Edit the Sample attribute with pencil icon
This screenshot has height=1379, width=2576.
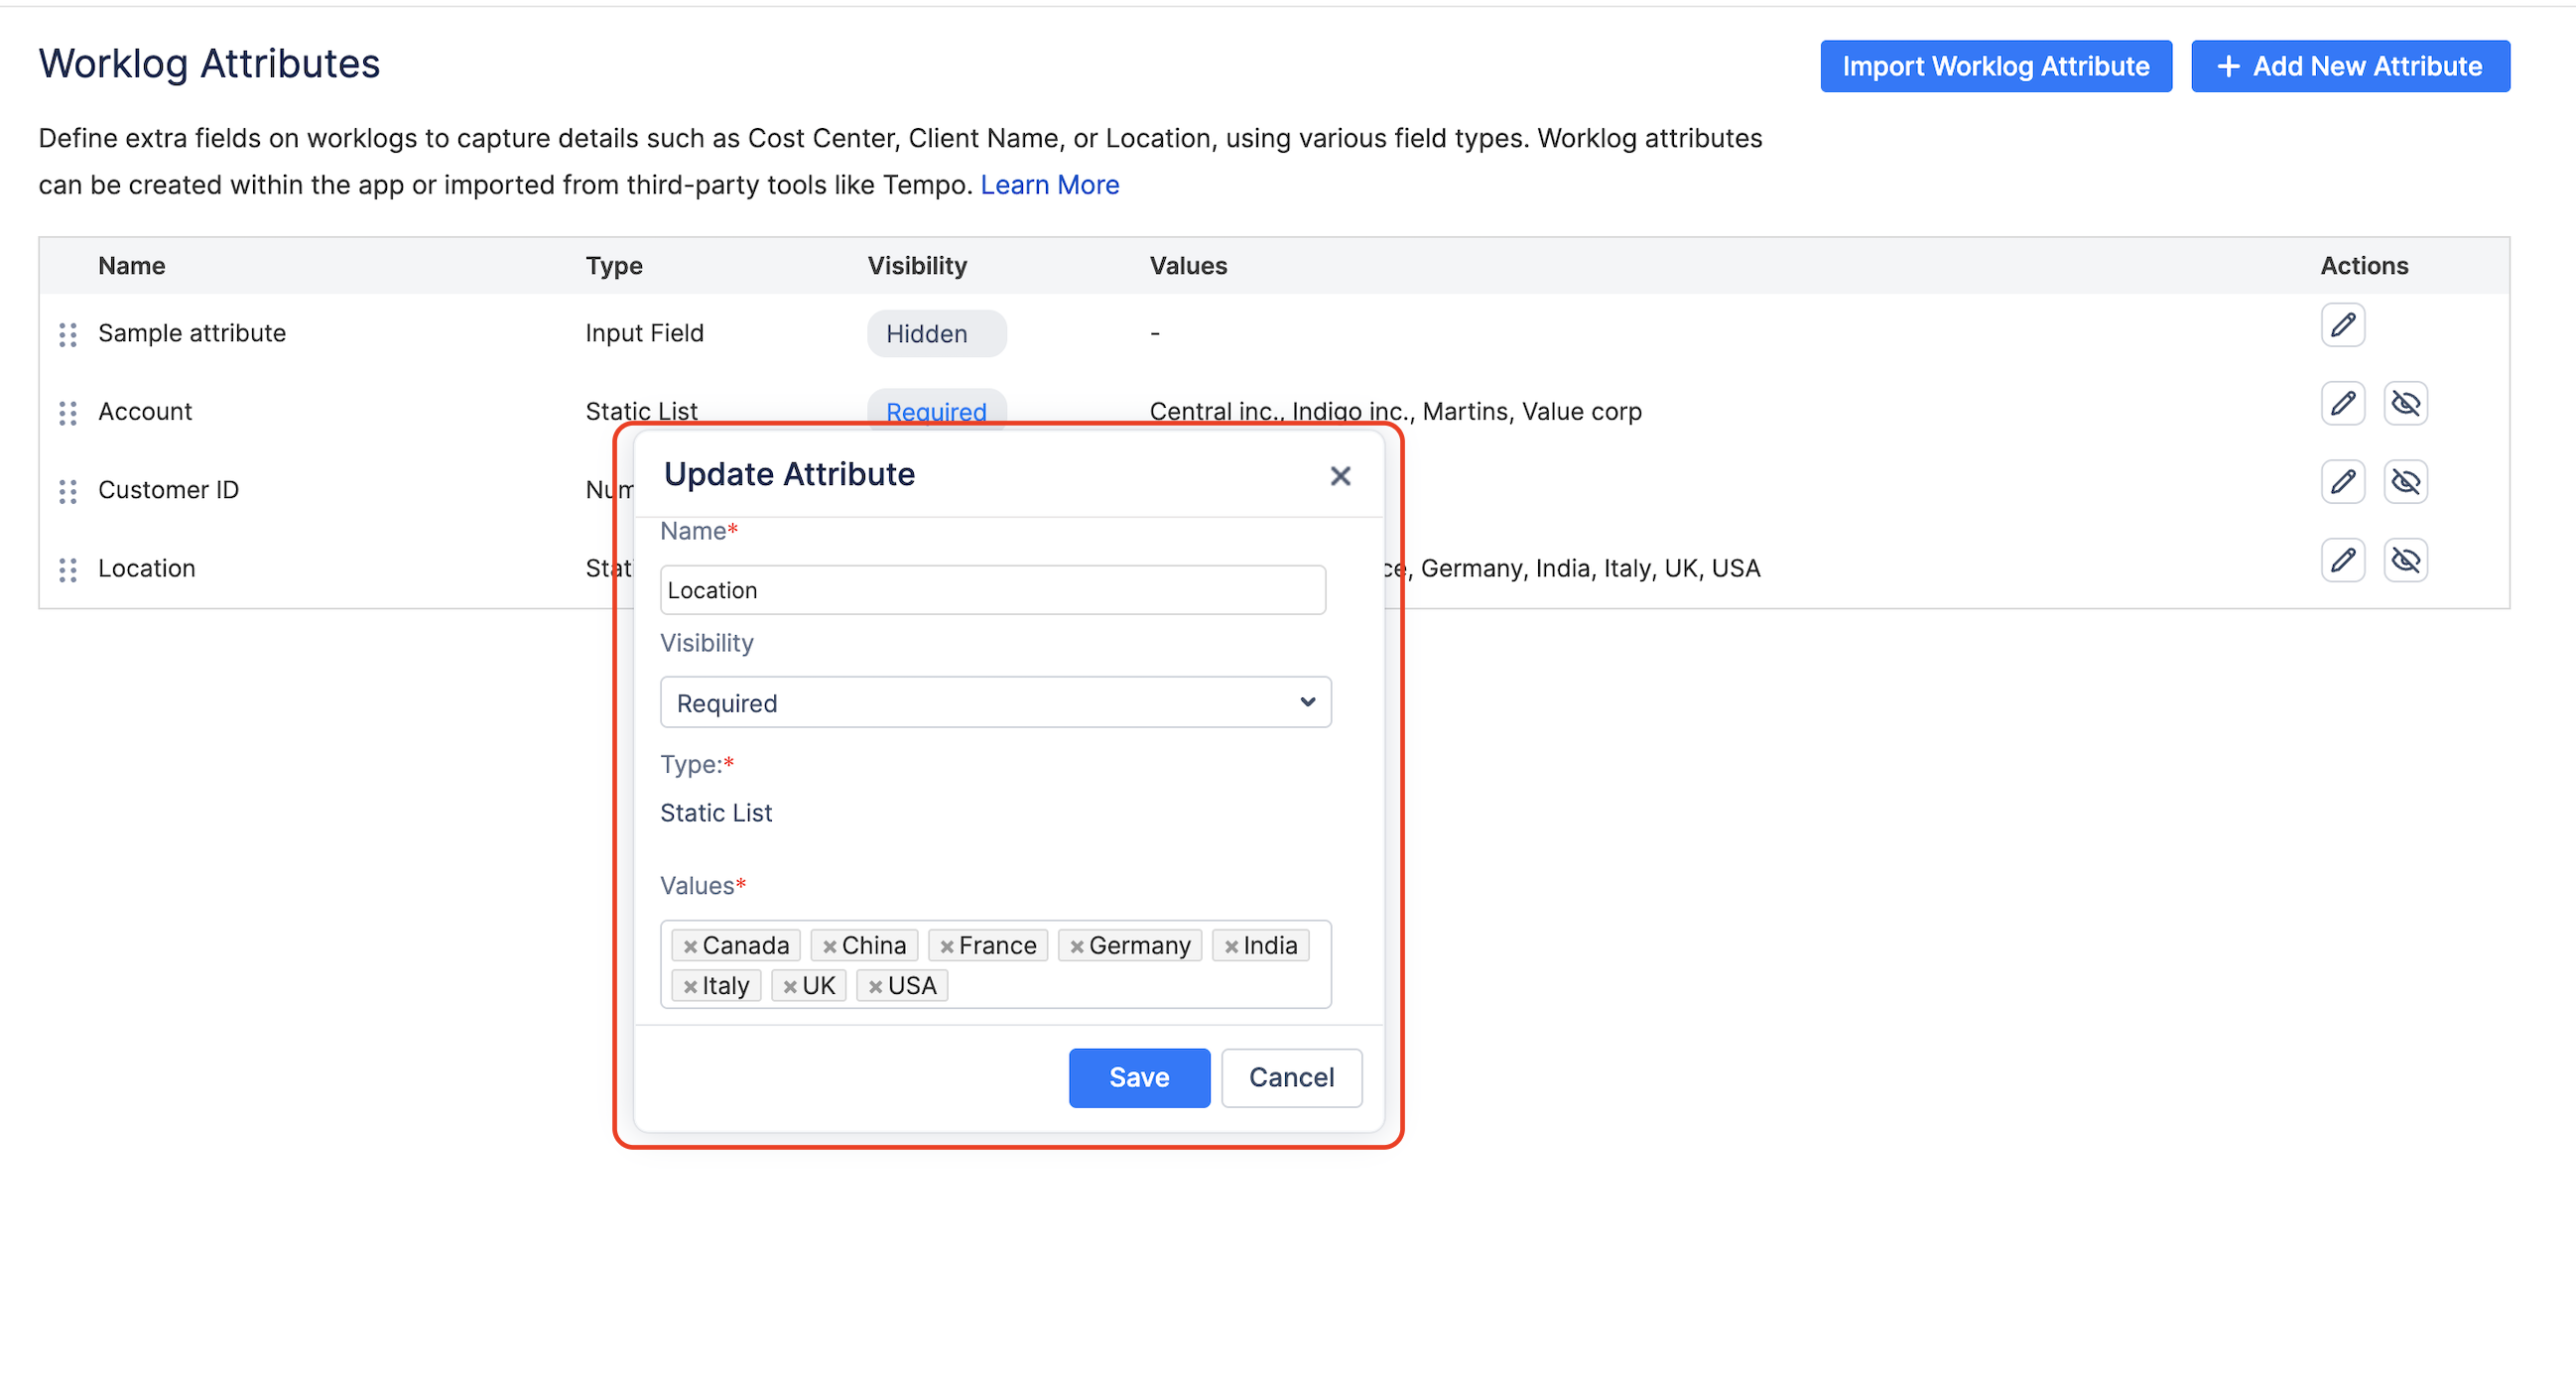point(2342,326)
